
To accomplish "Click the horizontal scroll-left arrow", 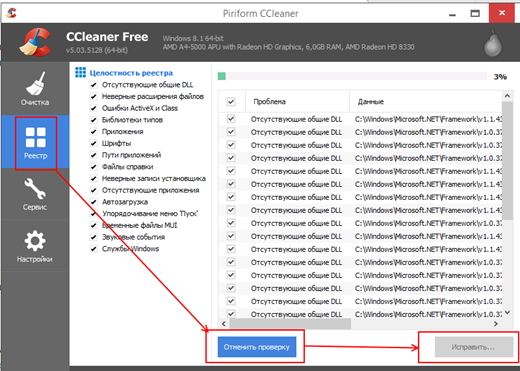I will (224, 324).
